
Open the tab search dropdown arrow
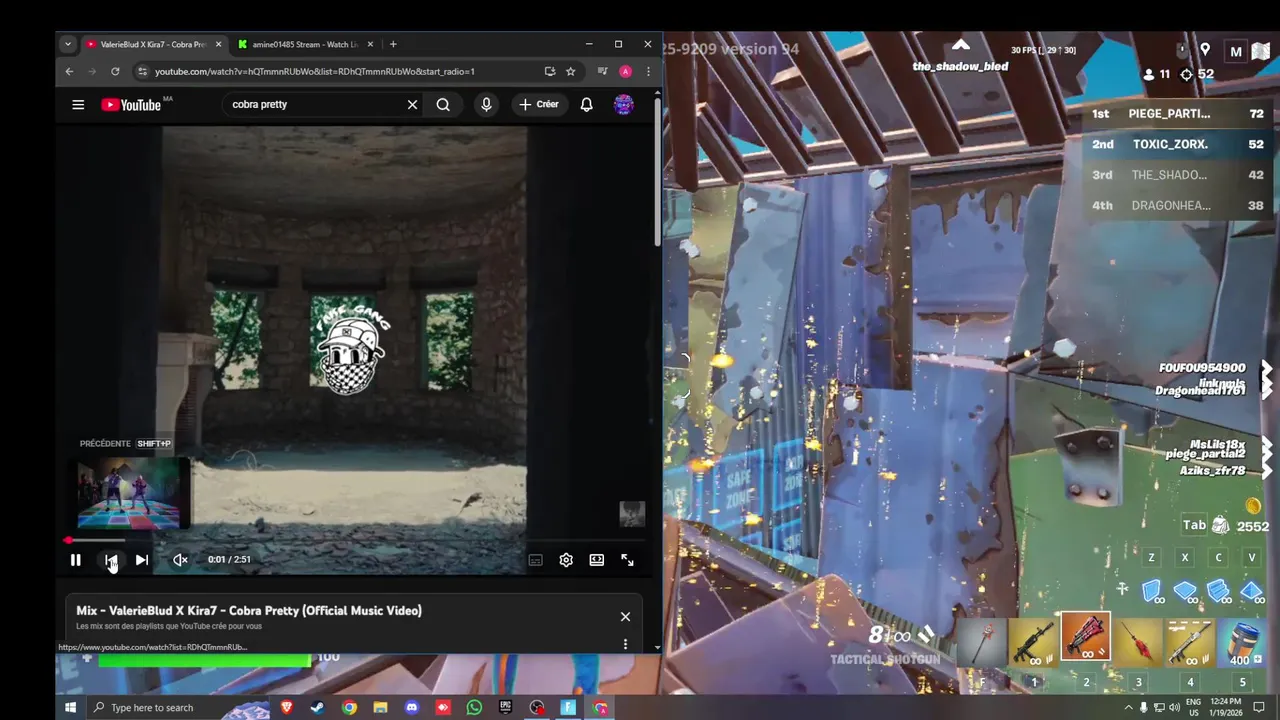point(67,44)
